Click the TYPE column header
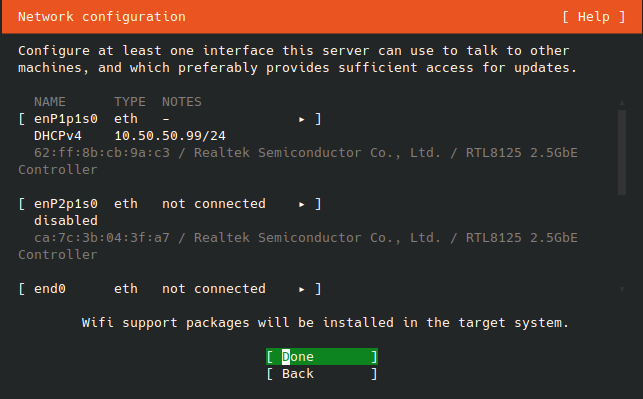The height and width of the screenshot is (399, 643). pos(130,102)
